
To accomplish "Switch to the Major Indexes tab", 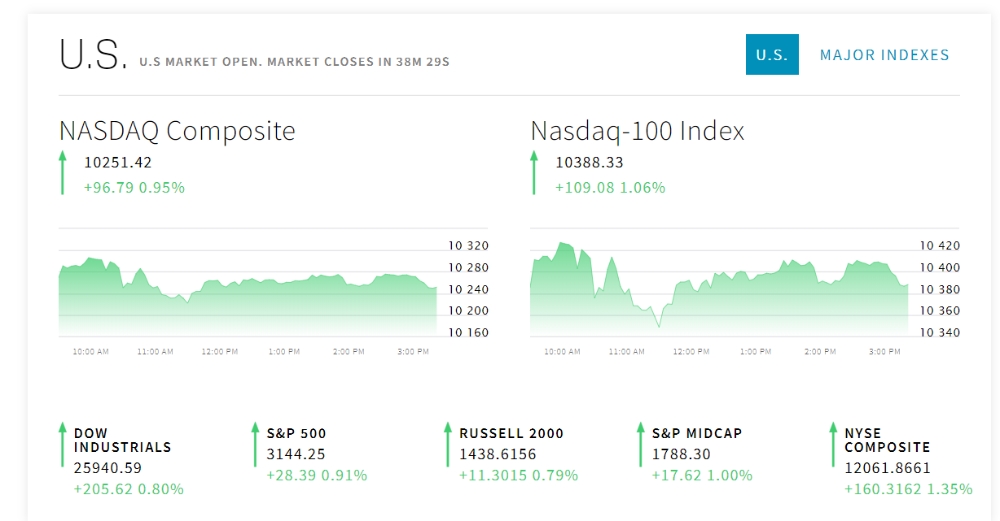I will click(x=884, y=55).
